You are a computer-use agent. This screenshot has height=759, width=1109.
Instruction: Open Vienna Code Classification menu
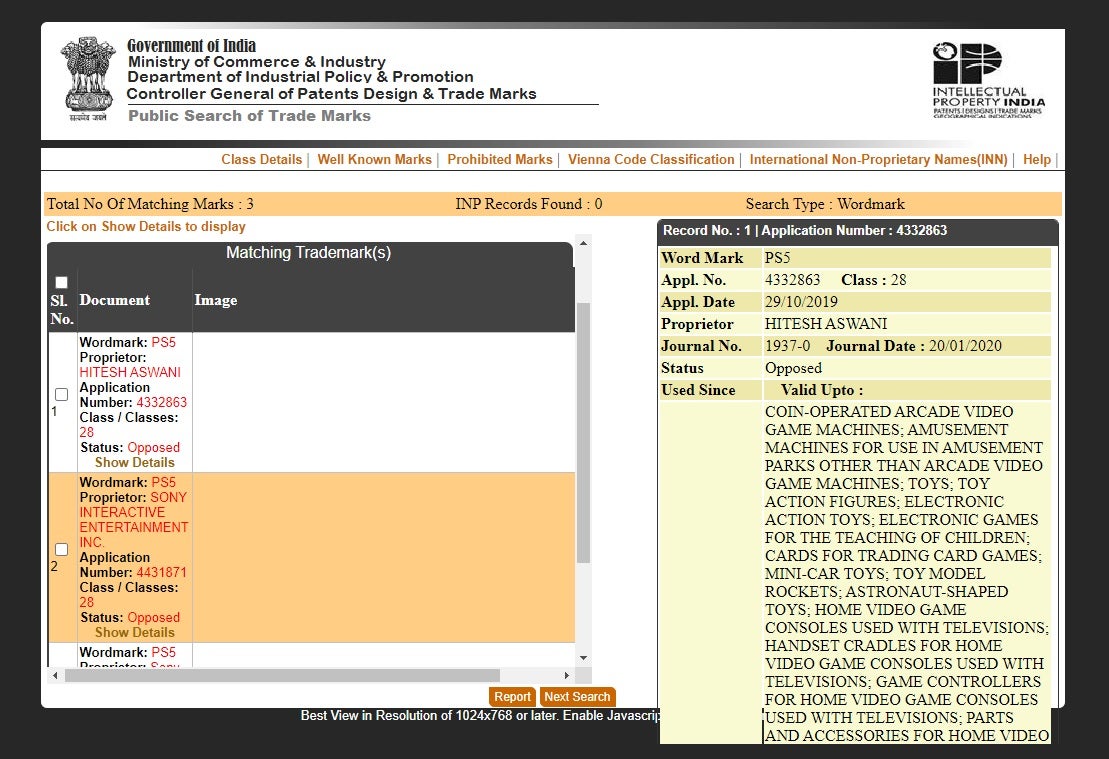coord(651,159)
